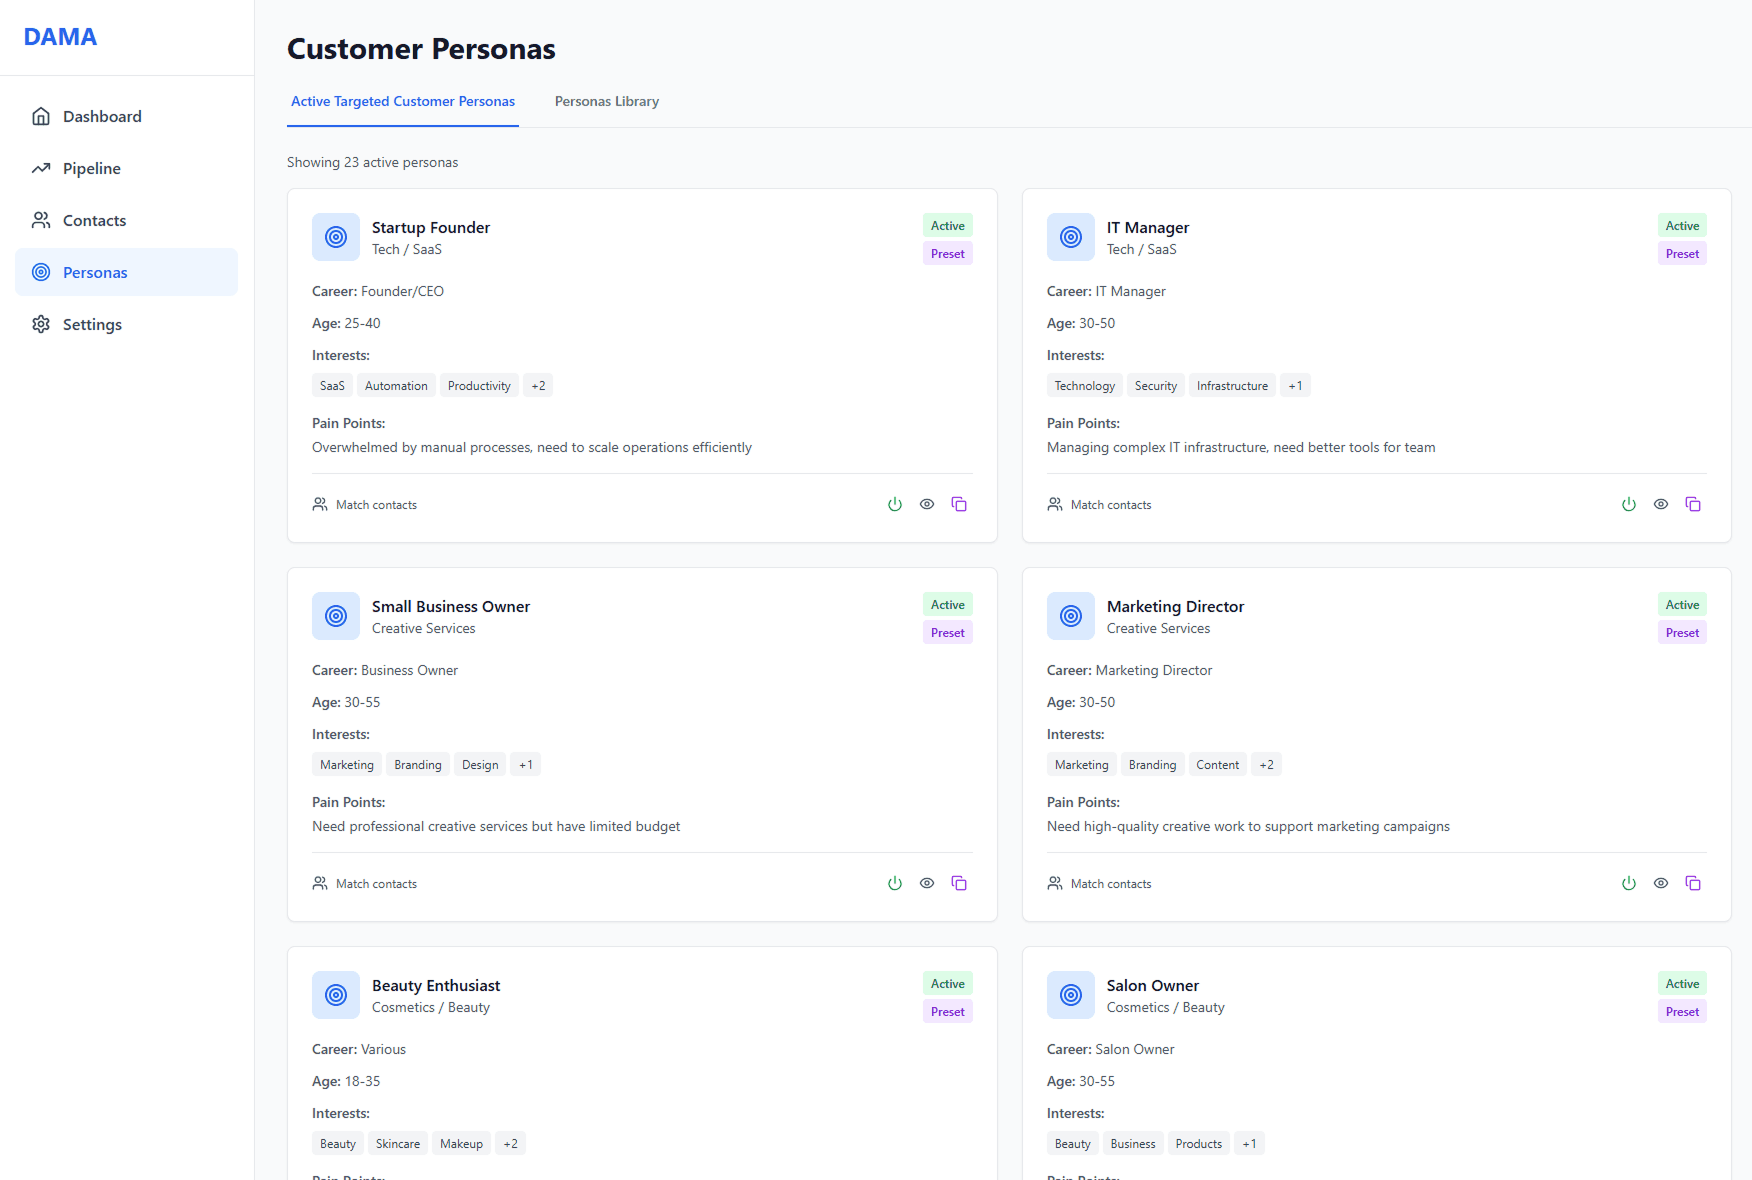The width and height of the screenshot is (1752, 1180).
Task: View Marketing Director with eye icon
Action: [1661, 883]
